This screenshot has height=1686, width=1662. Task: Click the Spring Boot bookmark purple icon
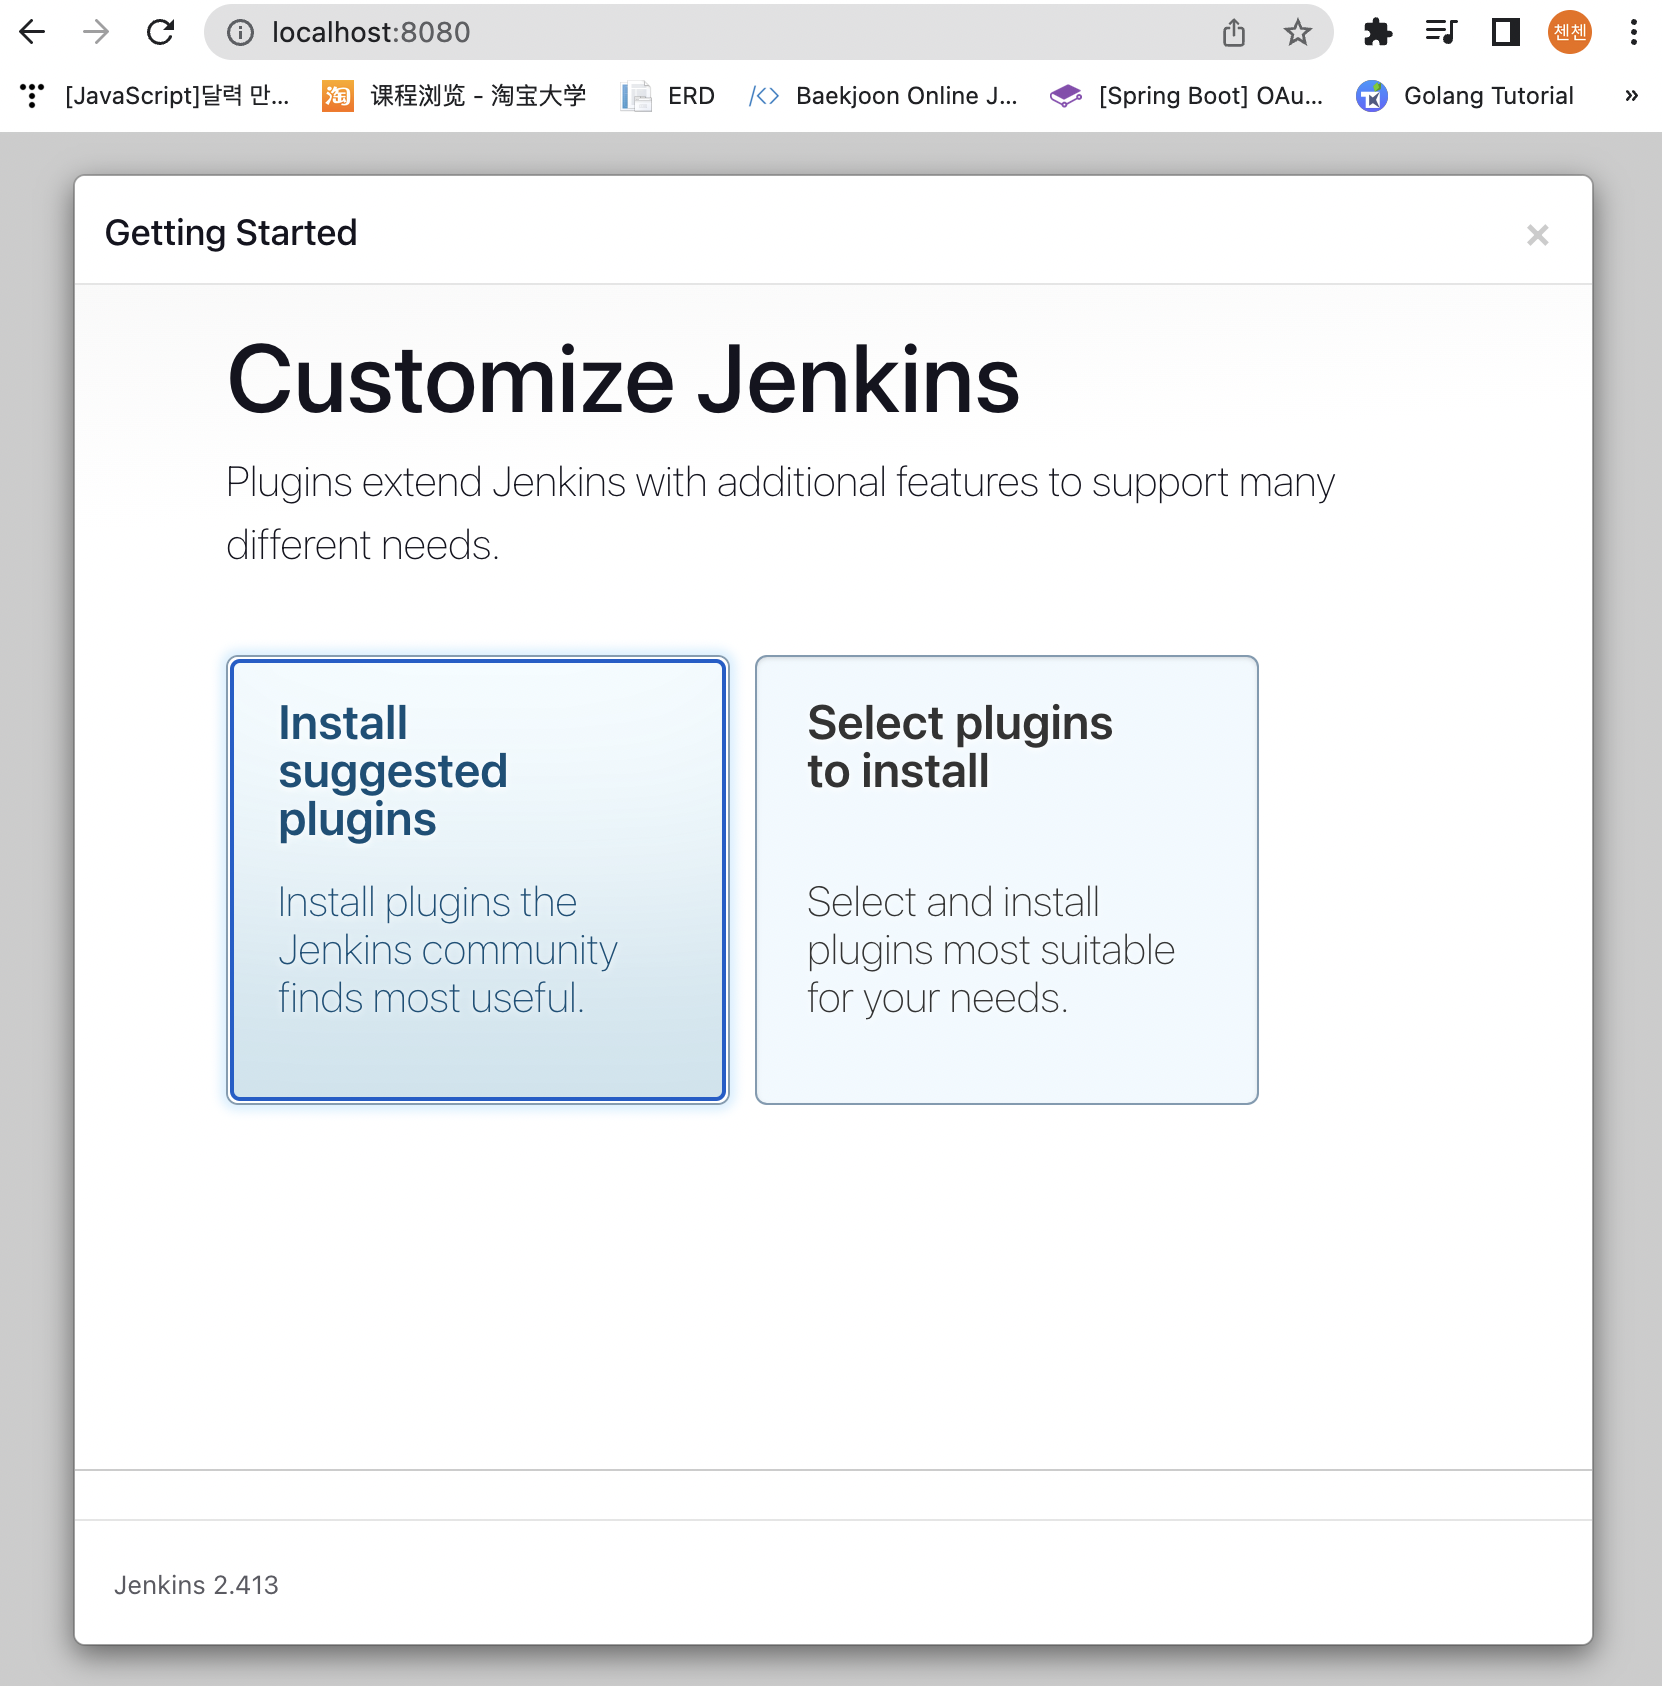pyautogui.click(x=1066, y=95)
